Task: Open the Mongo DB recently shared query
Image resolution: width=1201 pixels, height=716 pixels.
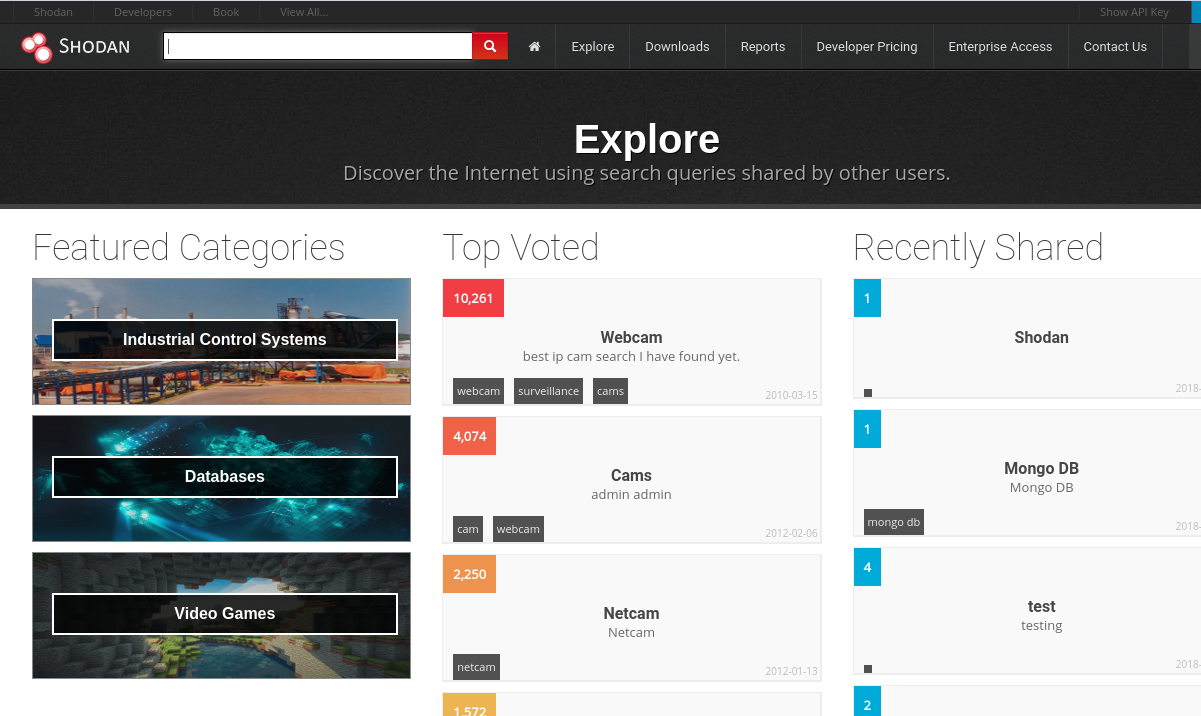Action: (1041, 469)
